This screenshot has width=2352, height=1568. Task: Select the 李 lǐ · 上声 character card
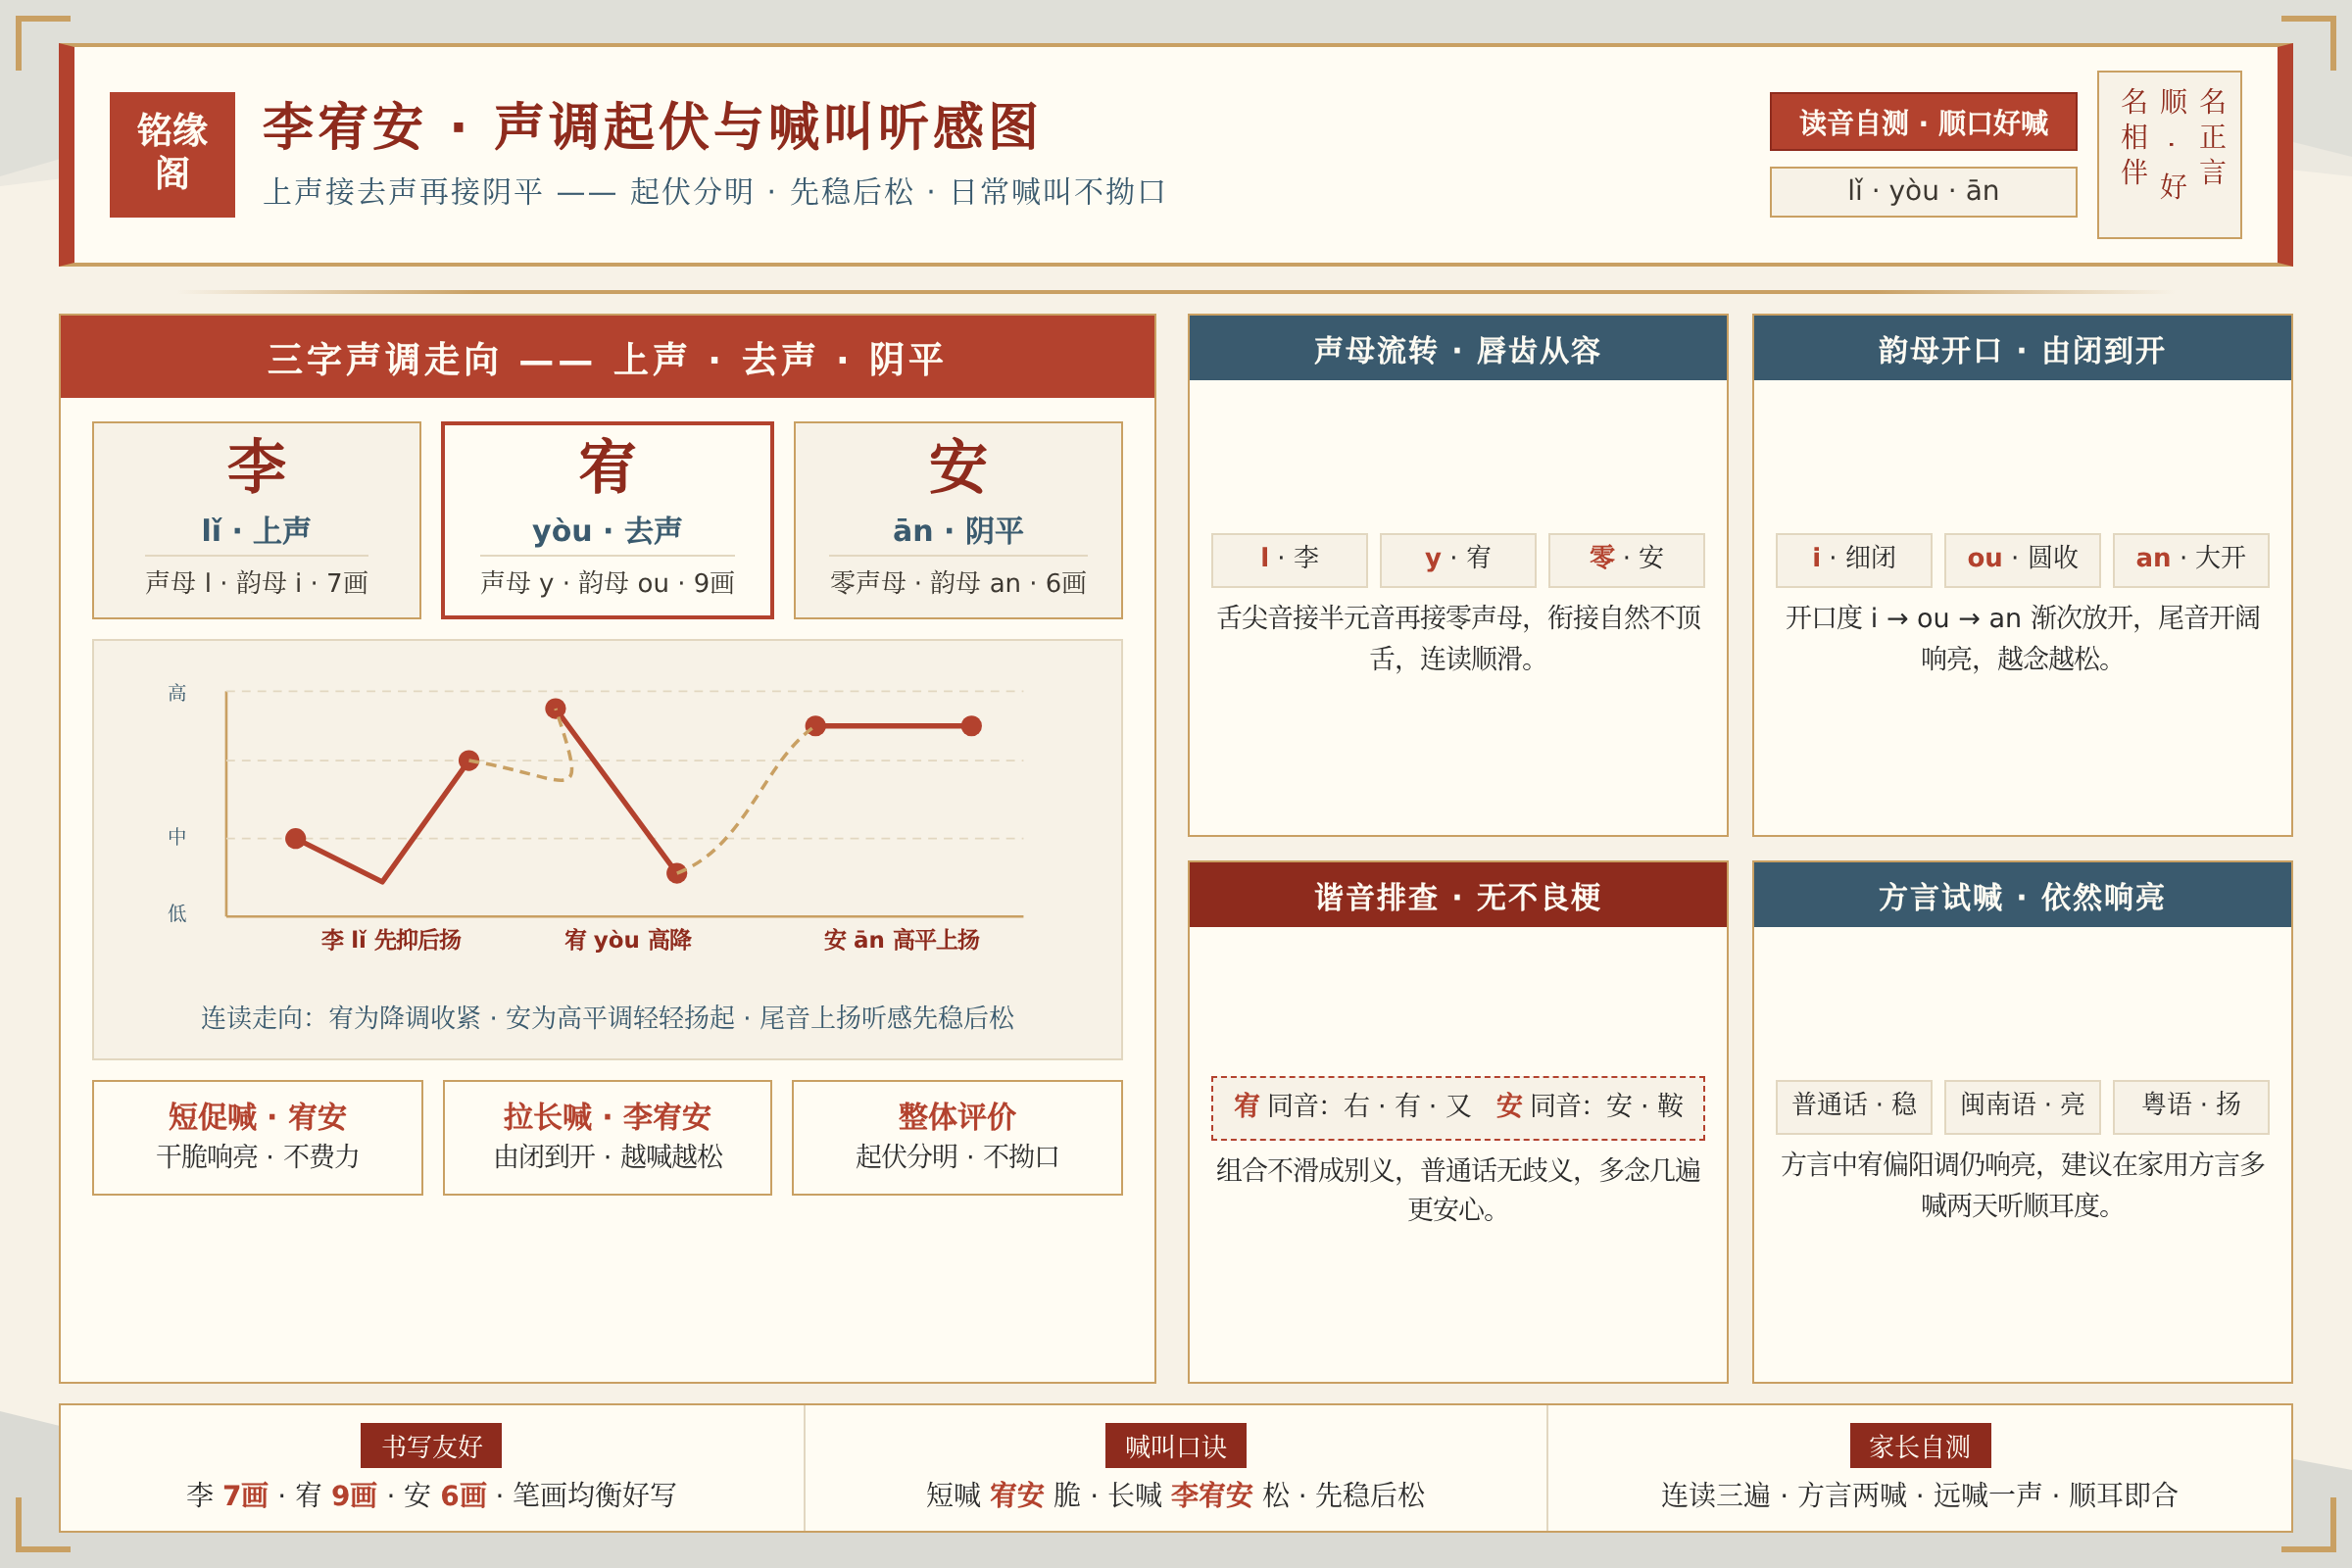tap(257, 520)
